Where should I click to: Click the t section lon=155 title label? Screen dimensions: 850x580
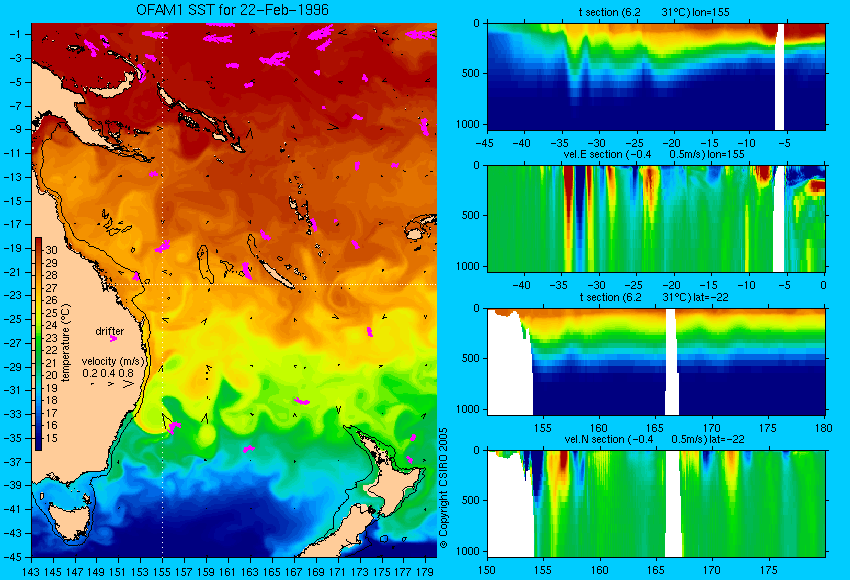point(654,12)
